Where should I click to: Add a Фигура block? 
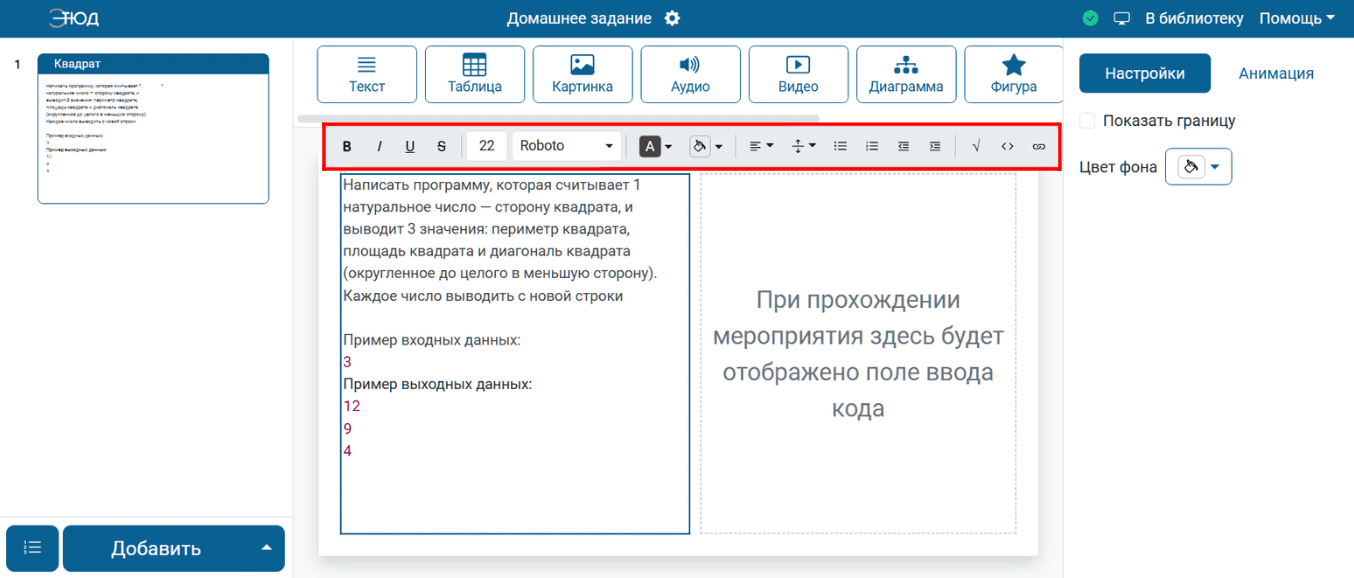point(1013,74)
